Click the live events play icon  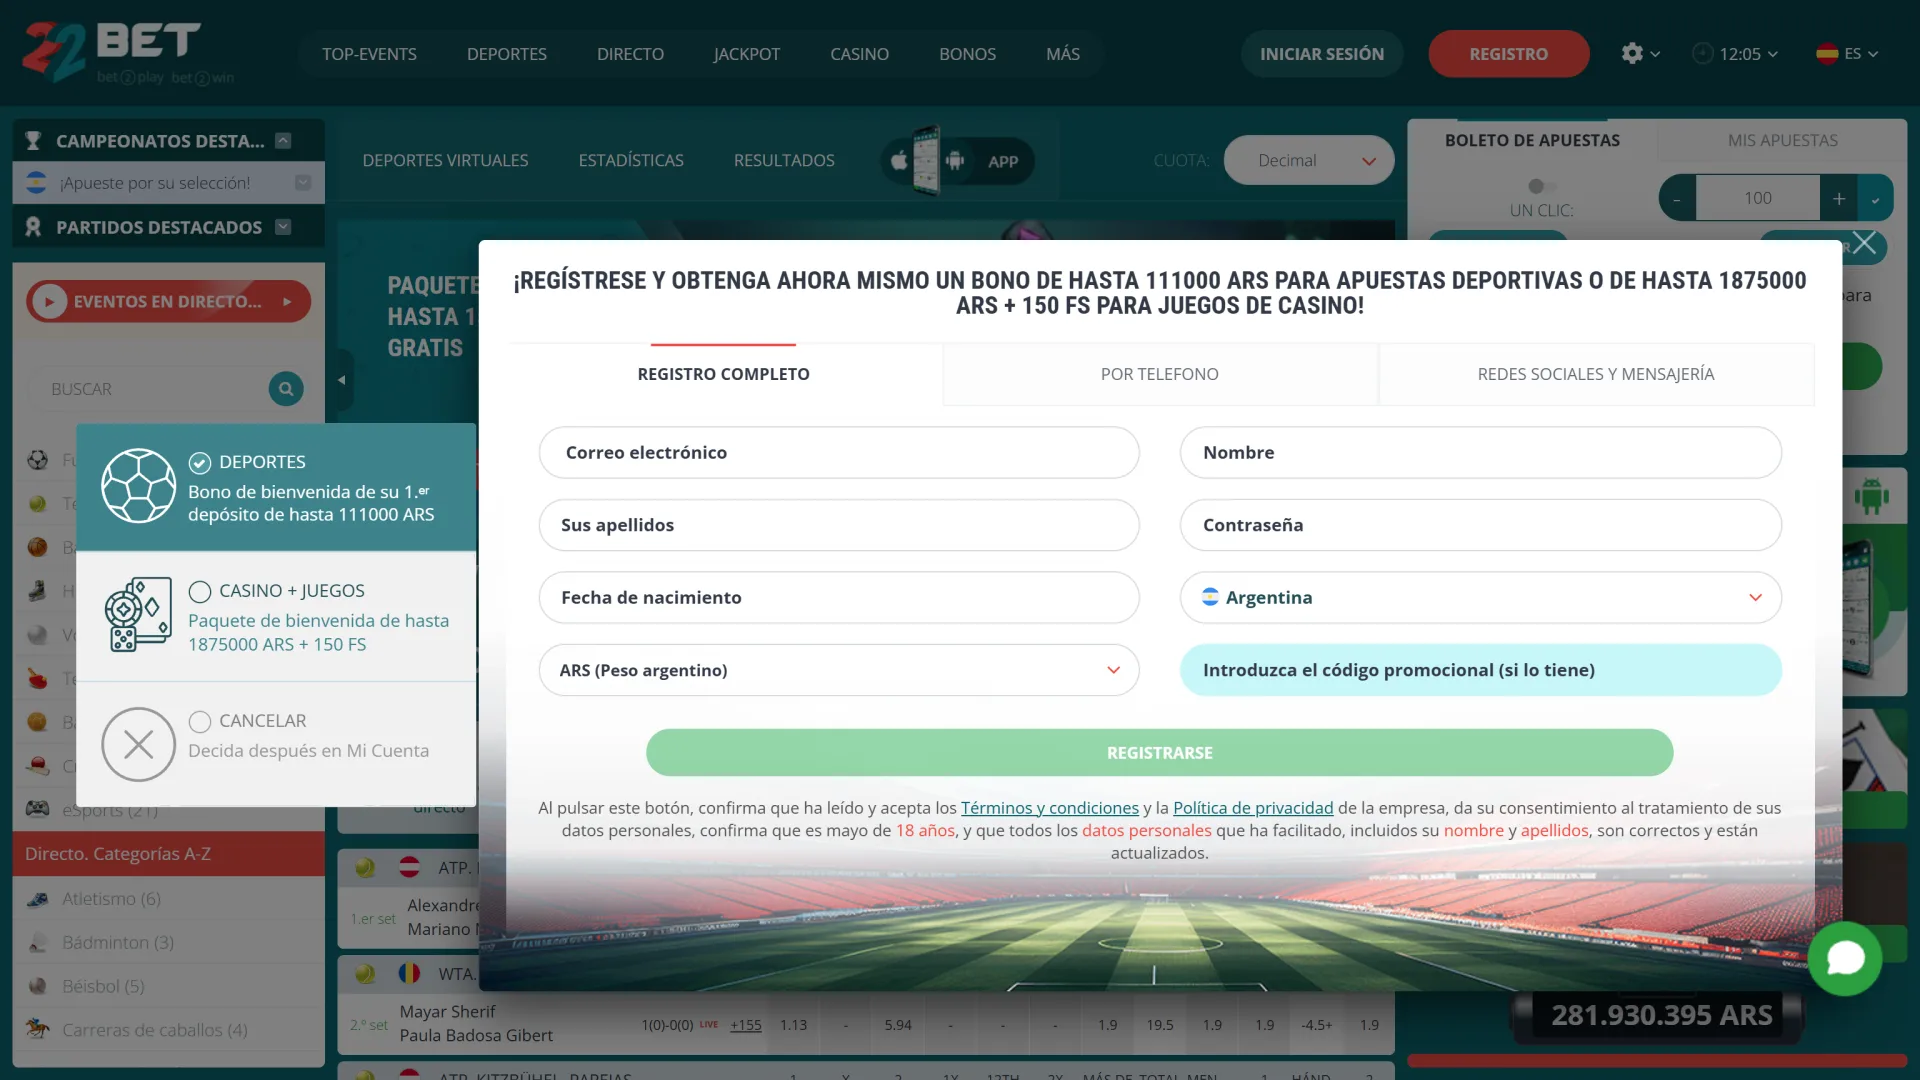point(49,301)
